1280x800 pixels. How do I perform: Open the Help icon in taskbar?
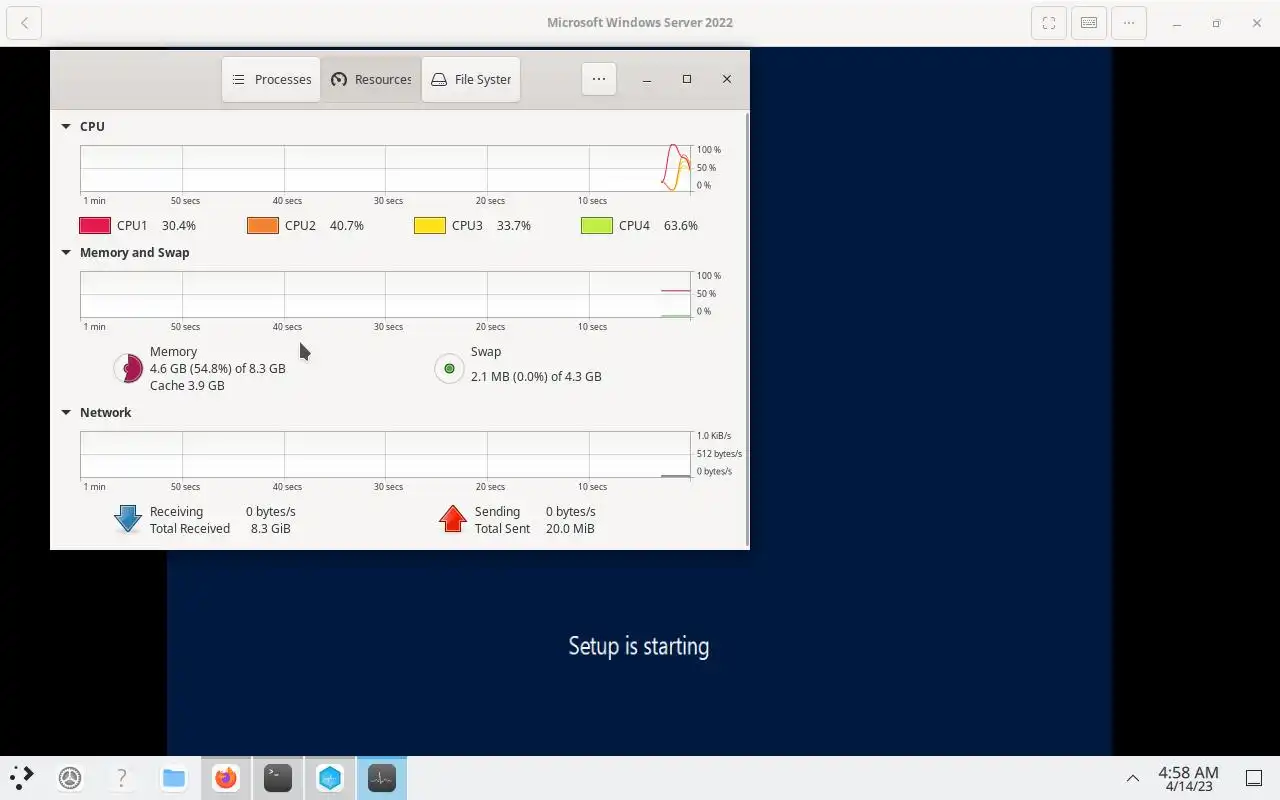pyautogui.click(x=122, y=777)
